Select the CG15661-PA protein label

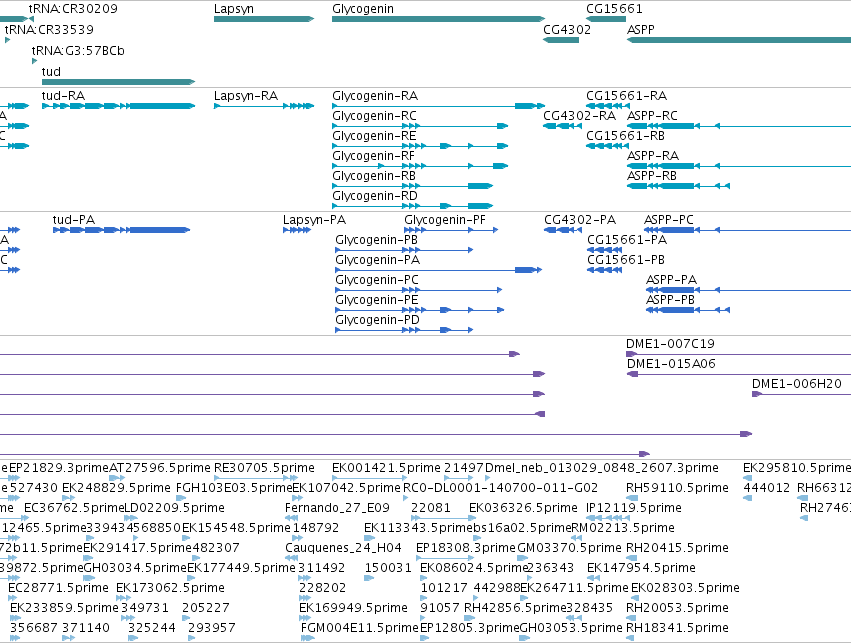coord(627,240)
